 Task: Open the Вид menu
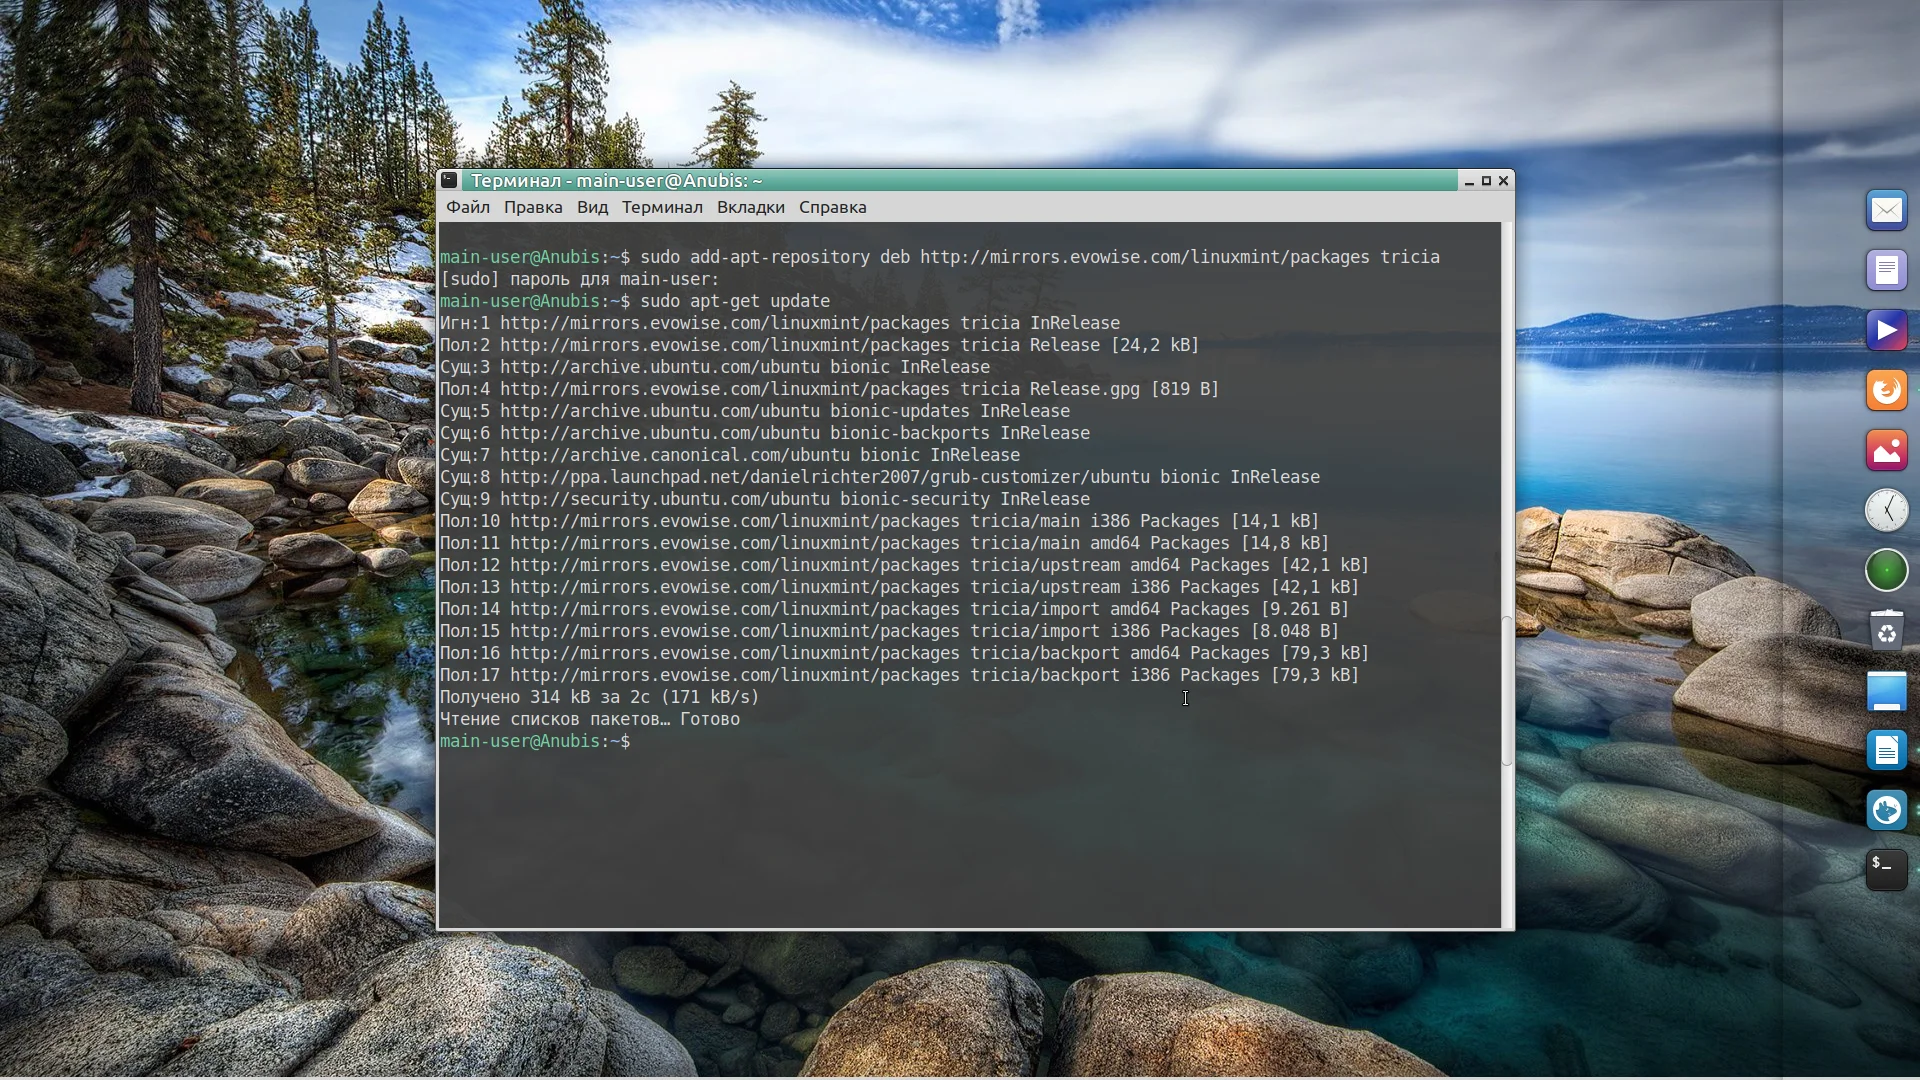pos(592,208)
